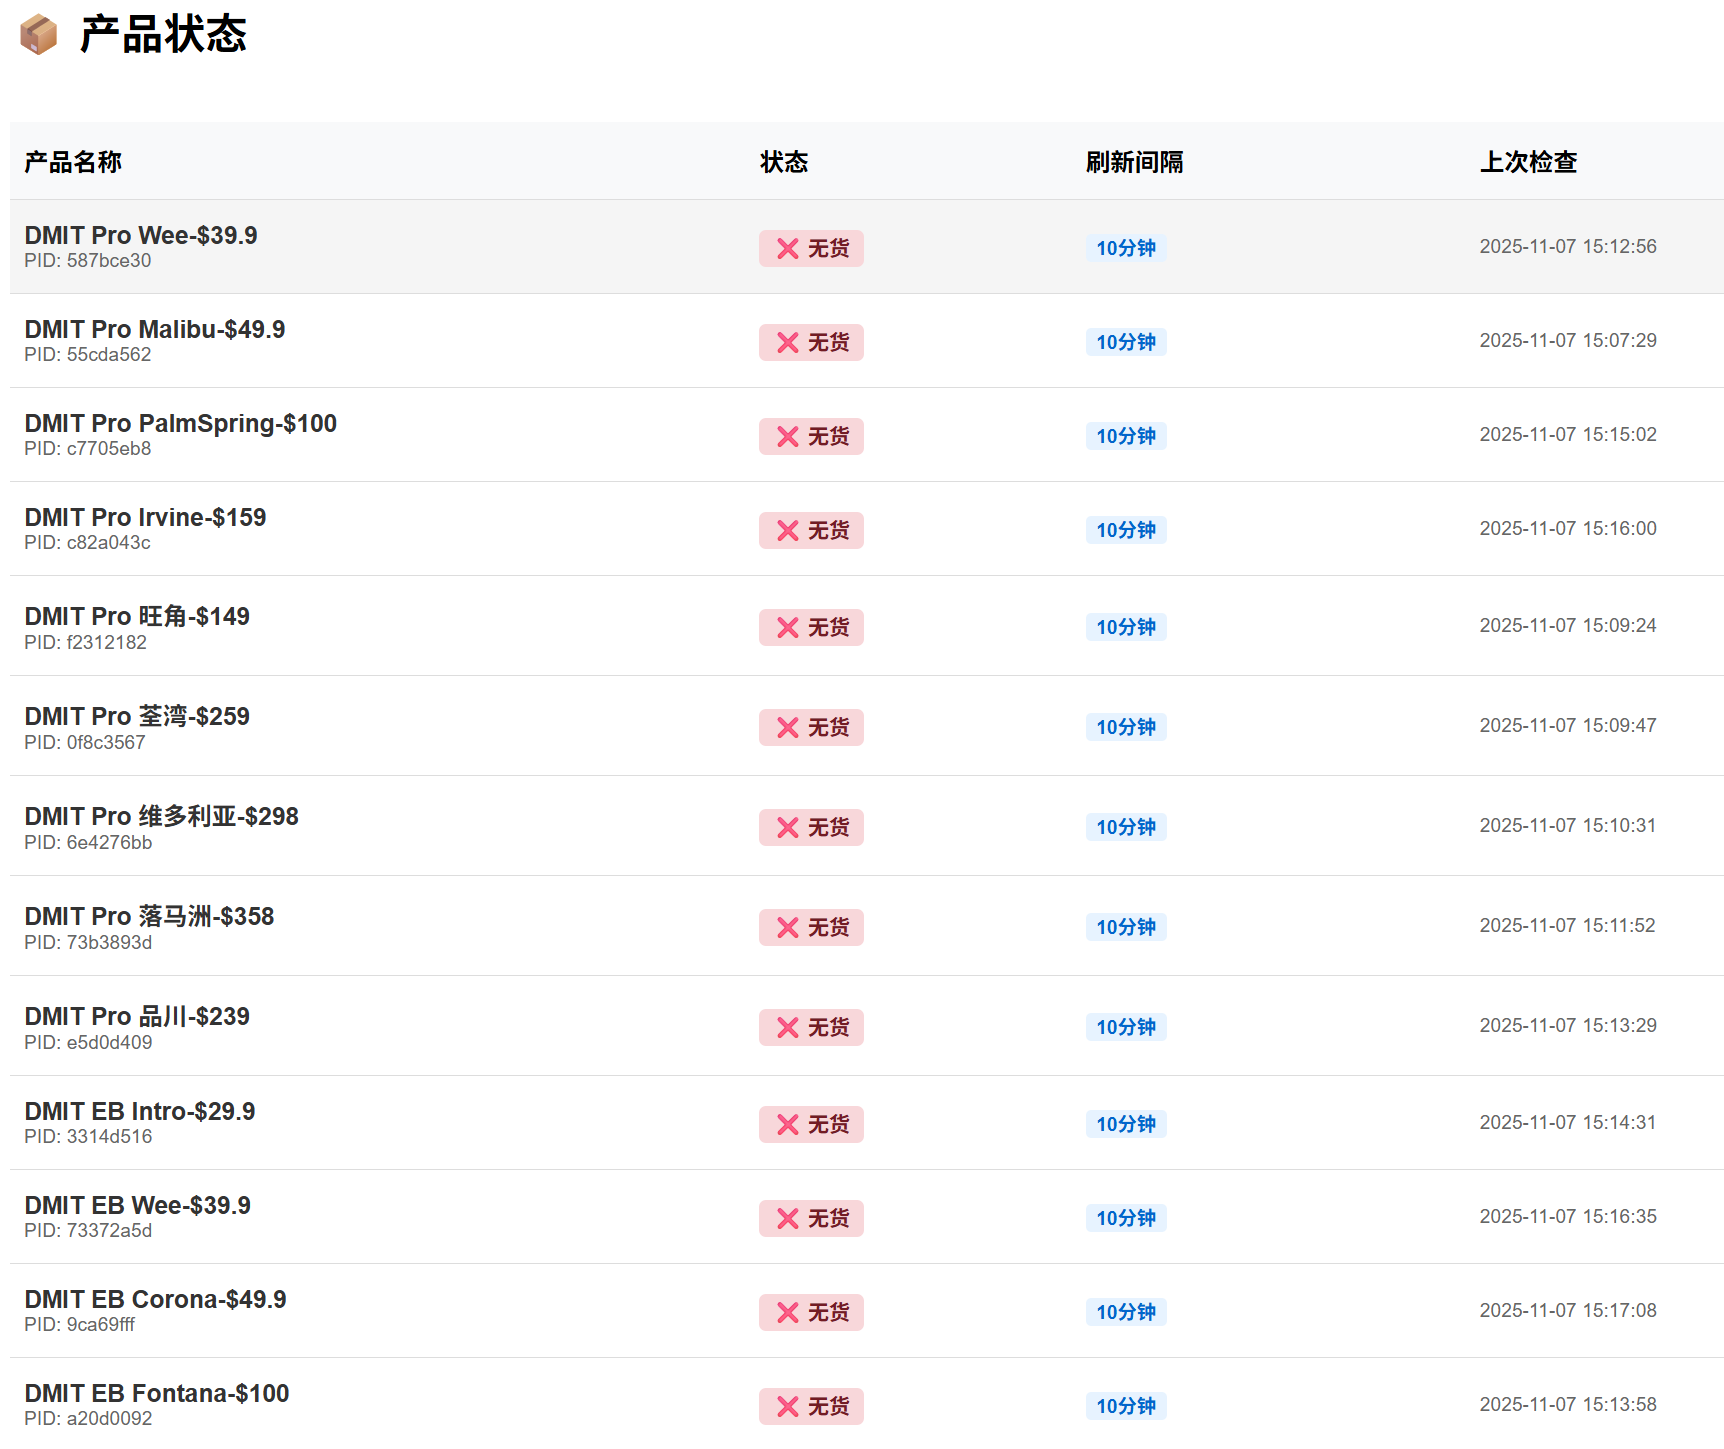
Task: Click the red X icon for DMIT Pro Irvine
Action: [788, 531]
